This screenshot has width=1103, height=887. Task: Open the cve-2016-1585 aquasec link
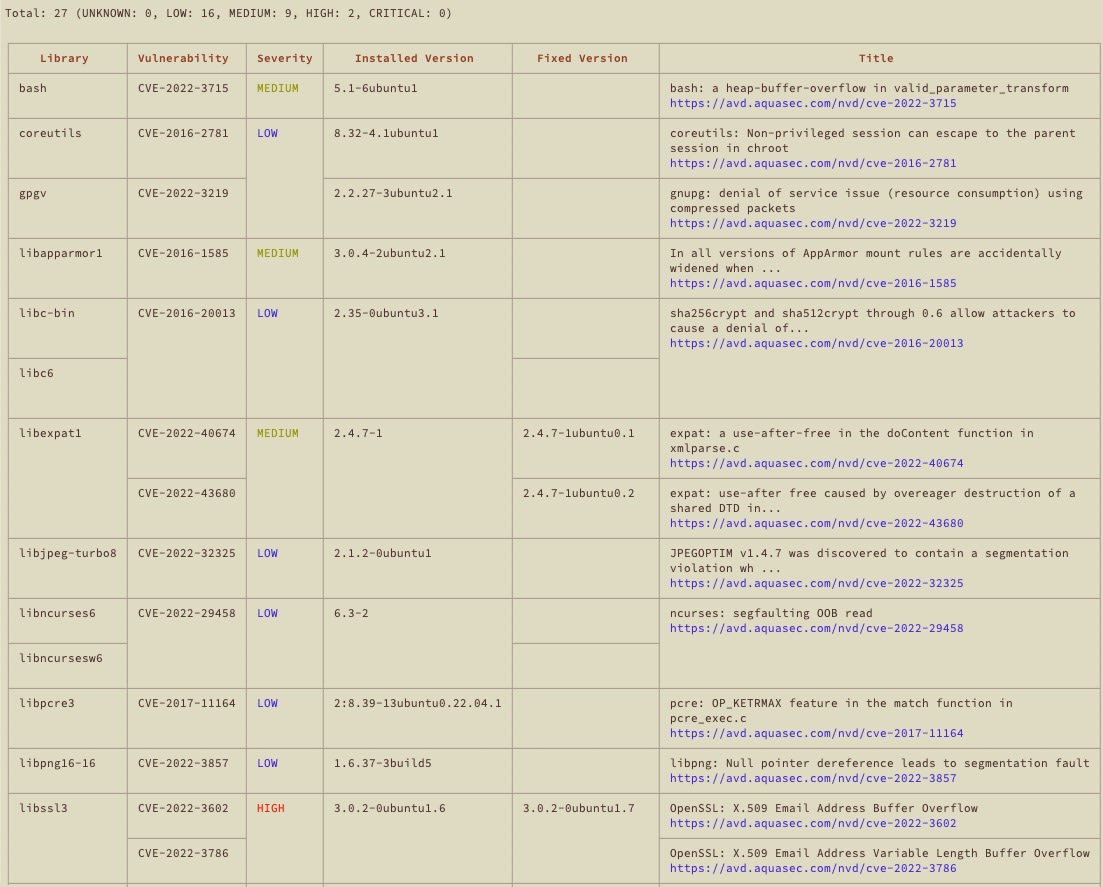812,283
